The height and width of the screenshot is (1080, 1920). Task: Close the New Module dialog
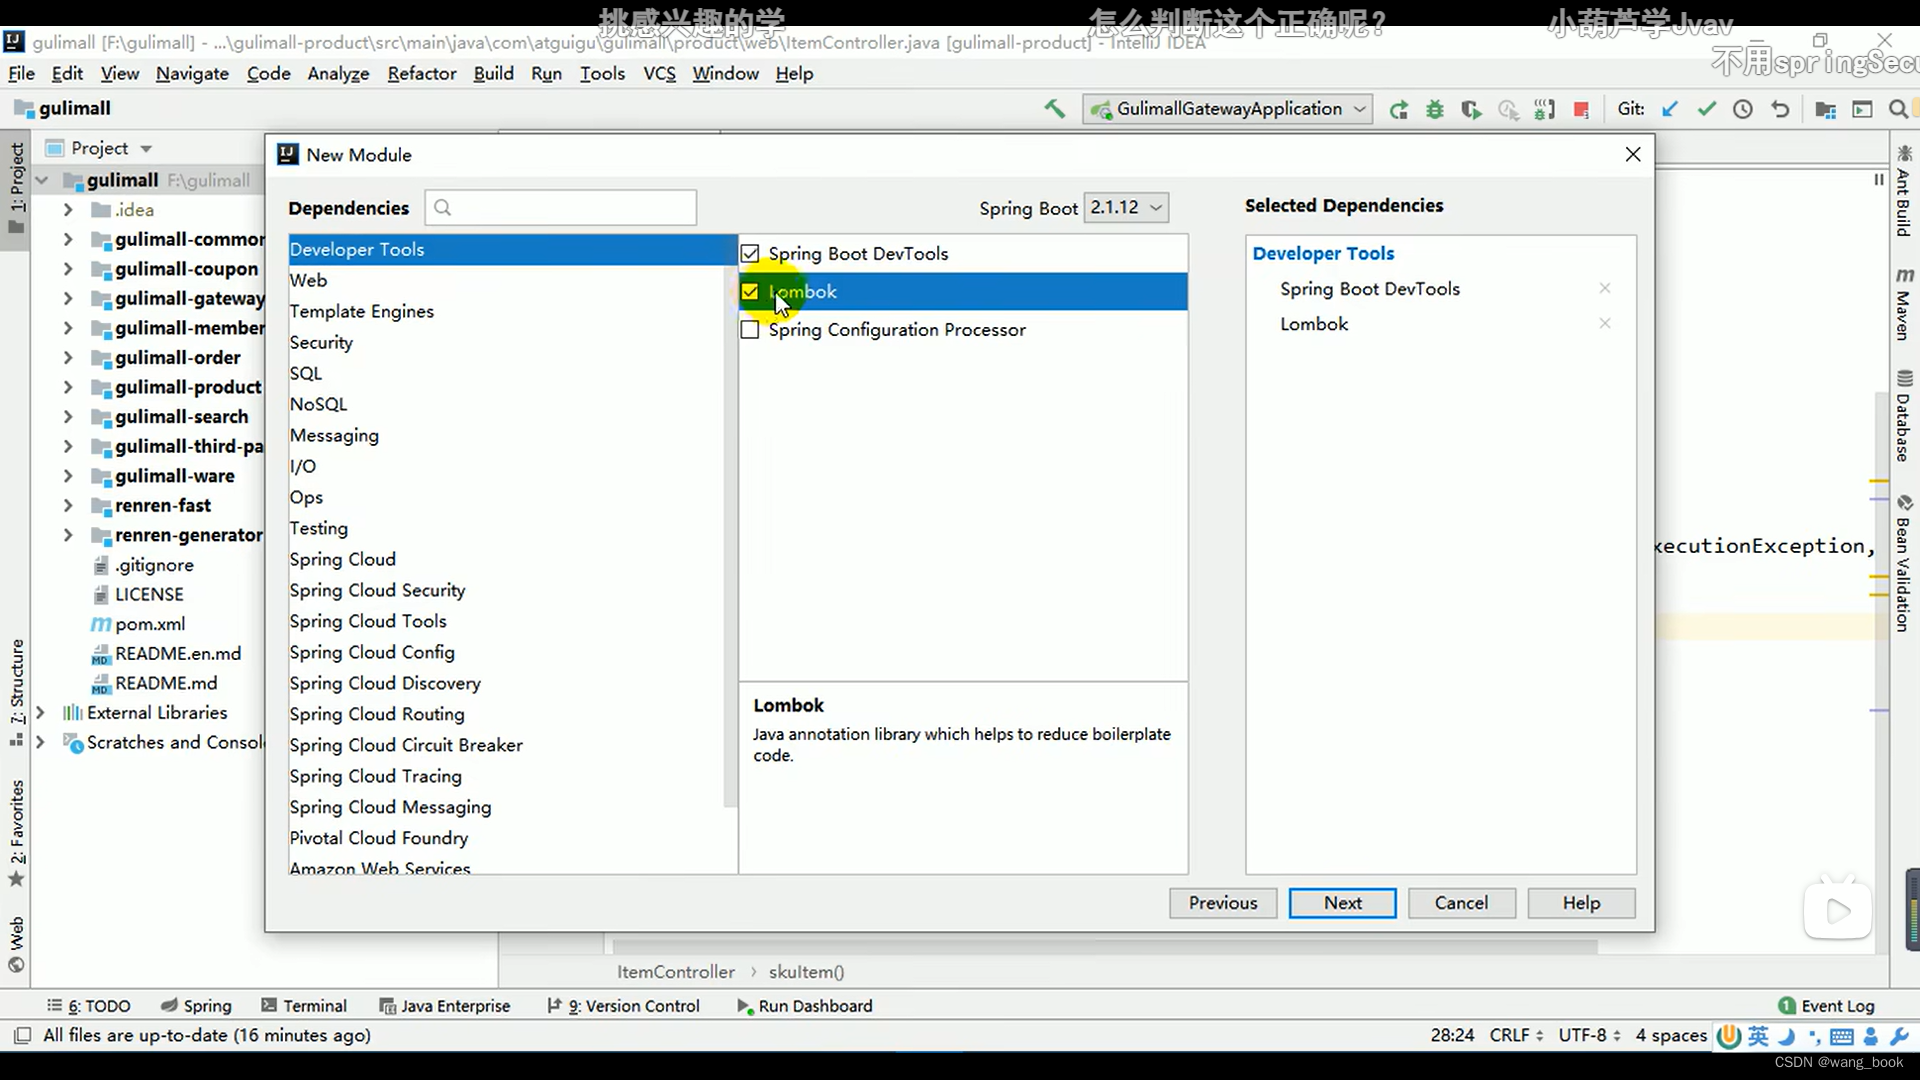[x=1633, y=154]
